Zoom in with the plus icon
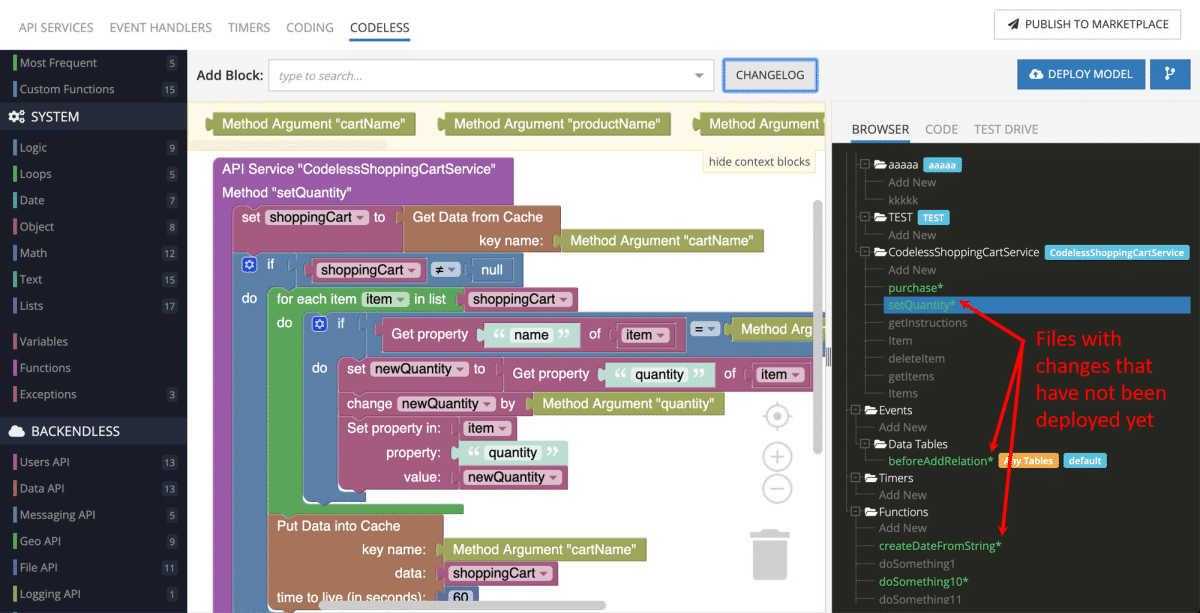 777,457
